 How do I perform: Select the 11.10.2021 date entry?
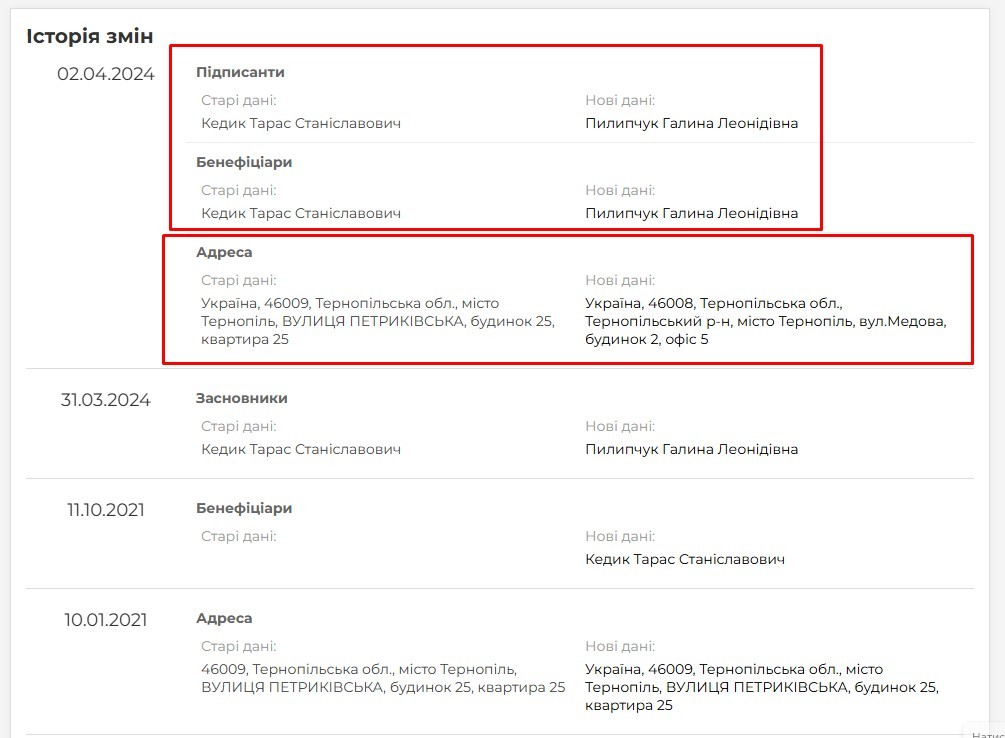(x=106, y=510)
